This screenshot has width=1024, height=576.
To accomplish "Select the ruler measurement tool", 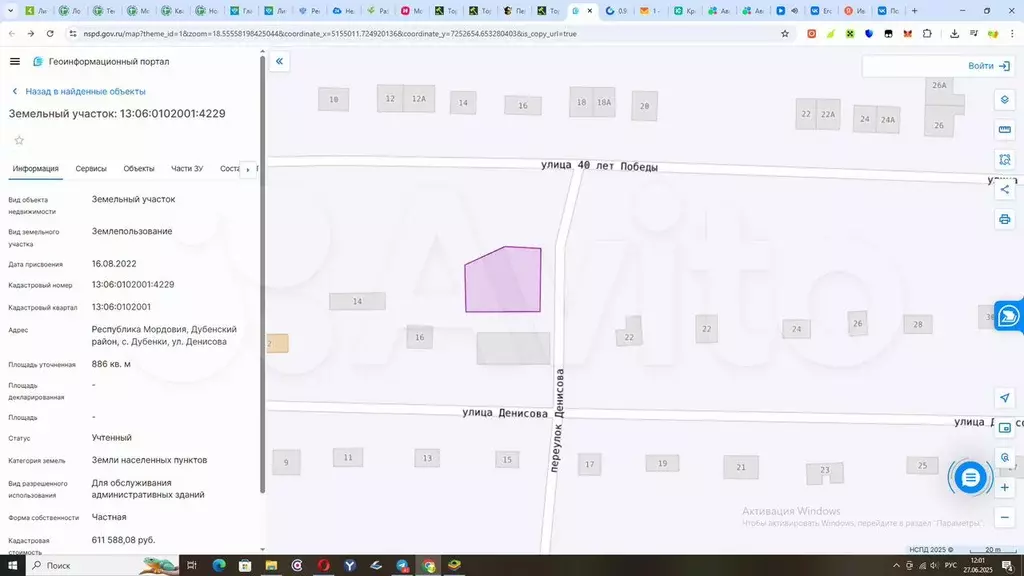I will tap(1004, 129).
